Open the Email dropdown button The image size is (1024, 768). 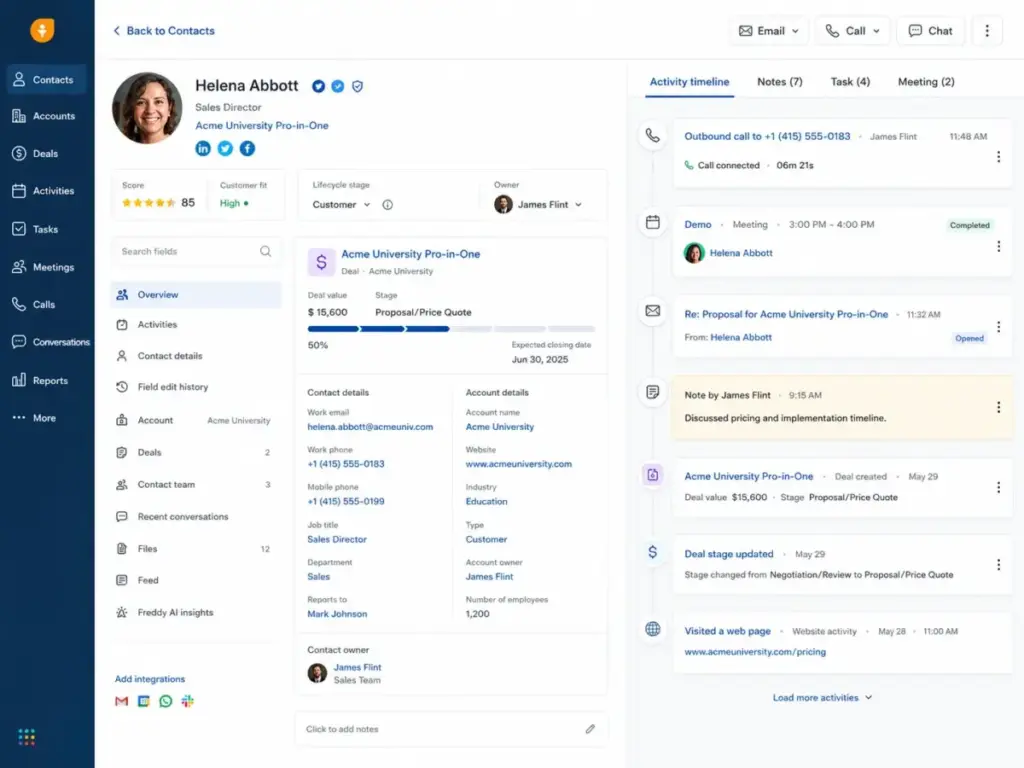tap(769, 31)
